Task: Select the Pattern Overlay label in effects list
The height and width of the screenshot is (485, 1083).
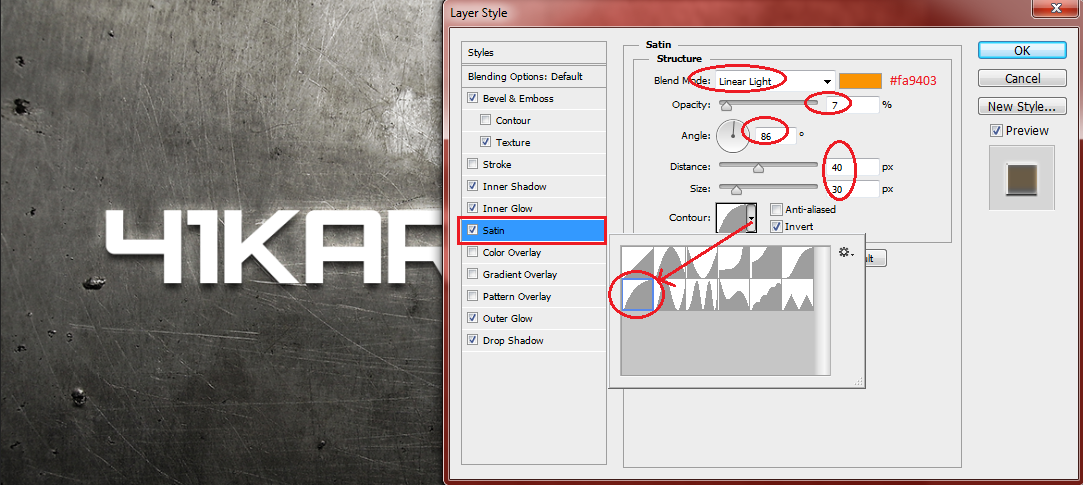Action: [517, 296]
